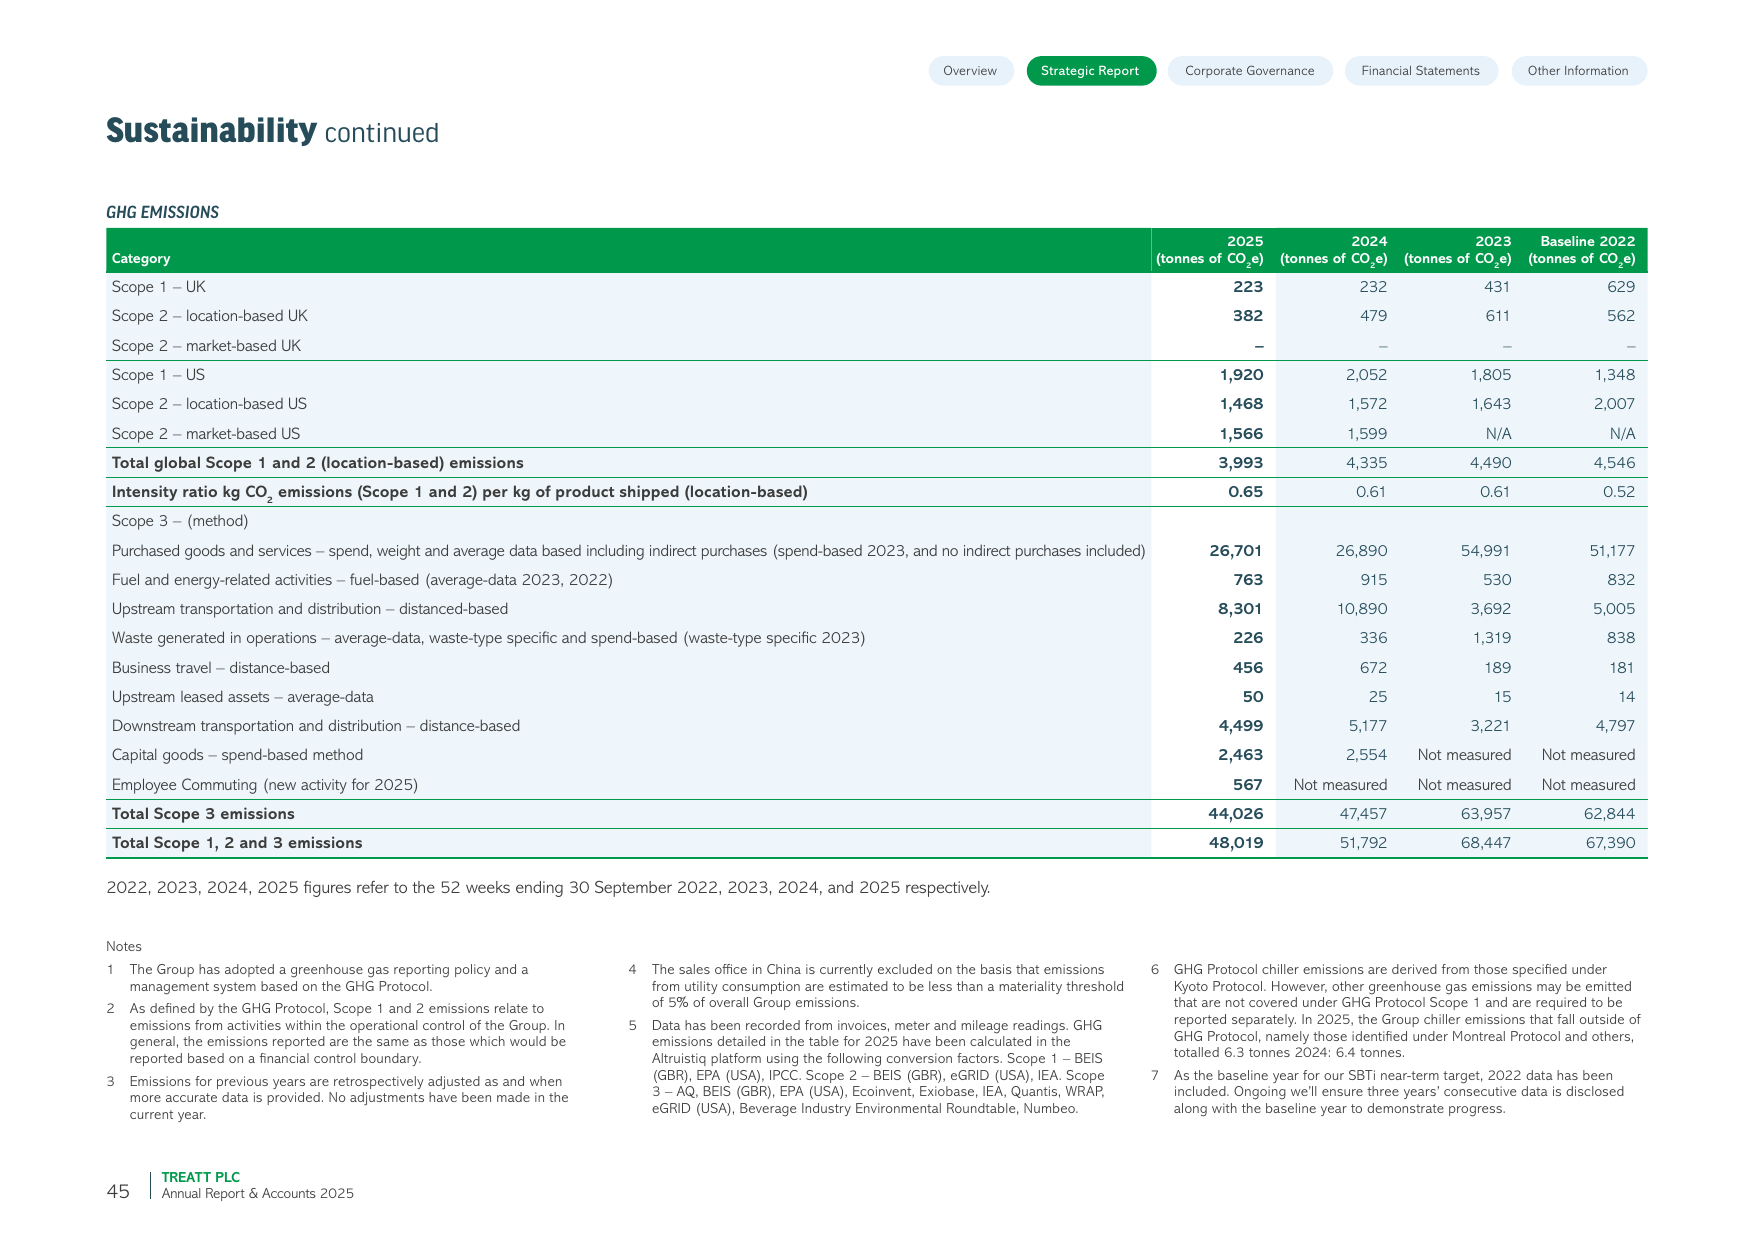Click 2024 total Scope 3 value 47,457

point(1363,814)
